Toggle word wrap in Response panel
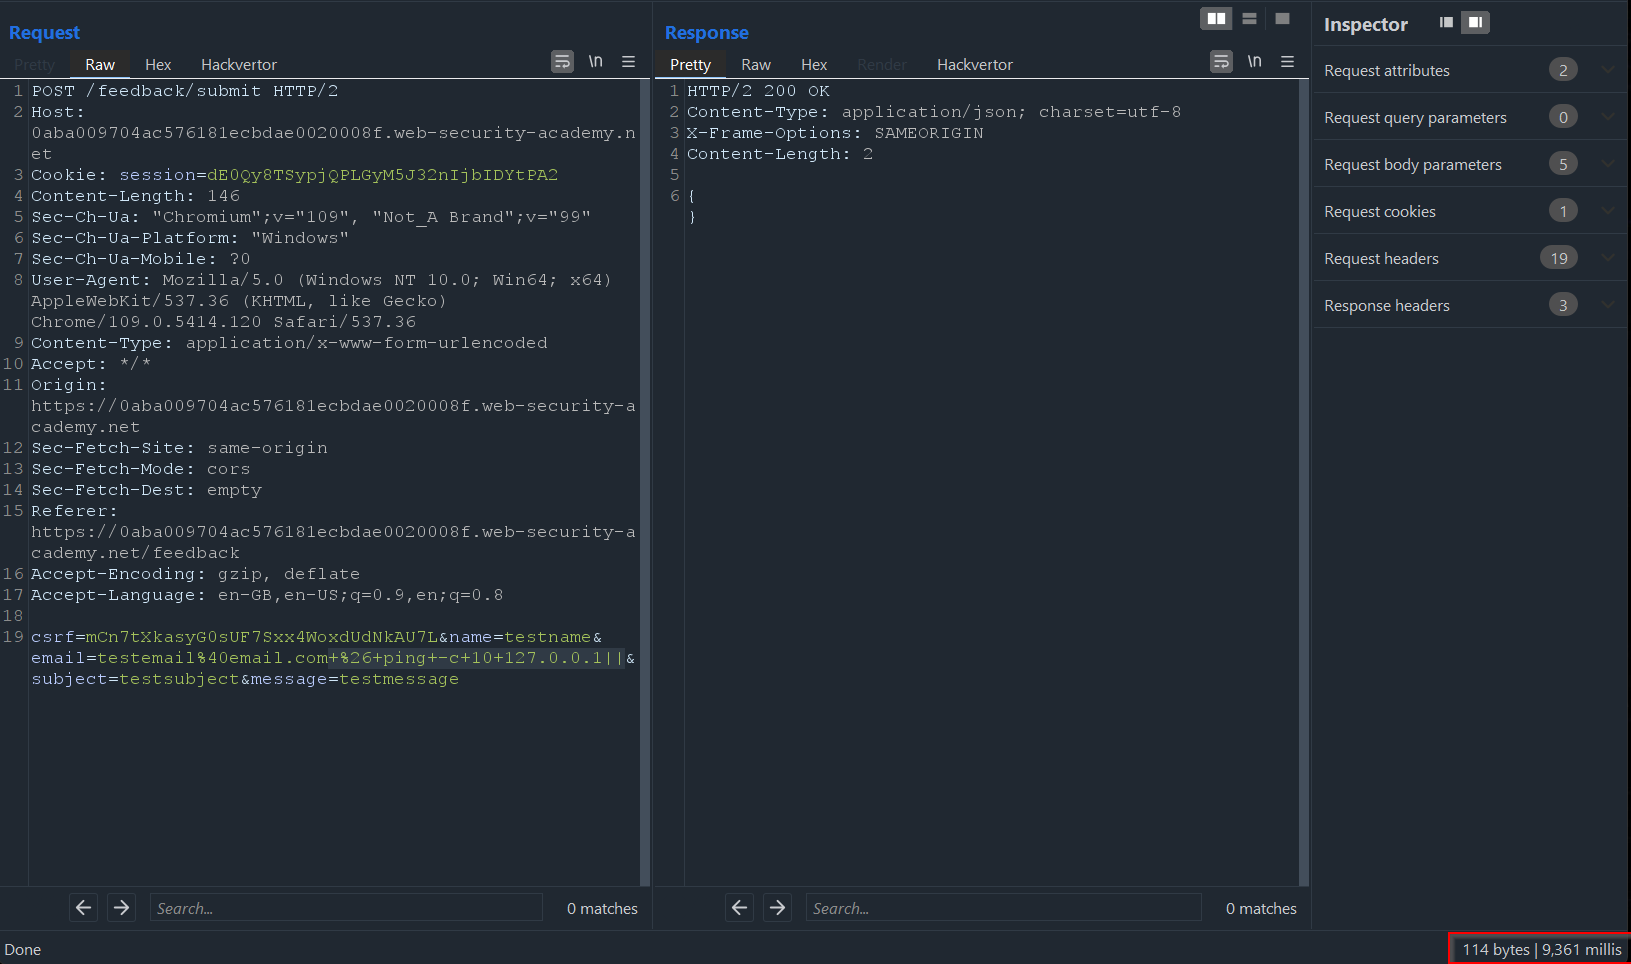Image resolution: width=1631 pixels, height=964 pixels. click(1221, 62)
